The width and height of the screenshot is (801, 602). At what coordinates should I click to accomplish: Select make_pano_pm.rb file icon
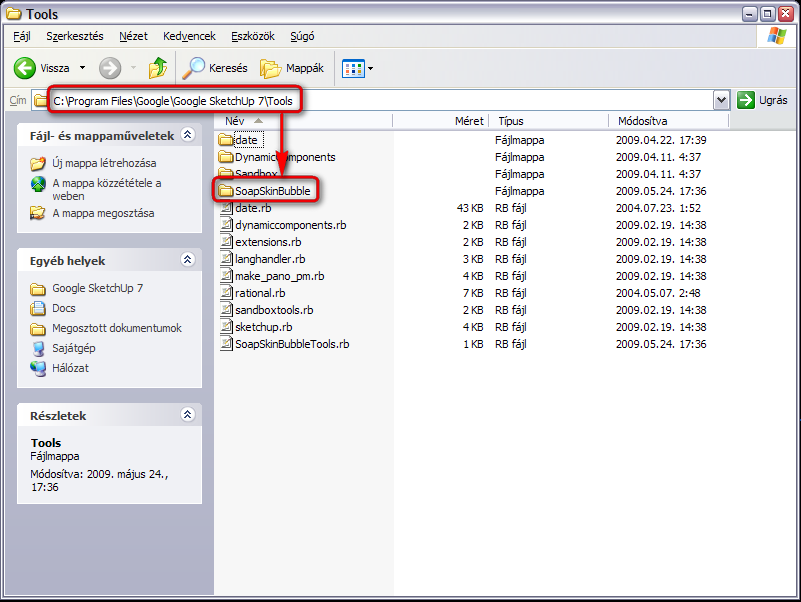(x=226, y=276)
